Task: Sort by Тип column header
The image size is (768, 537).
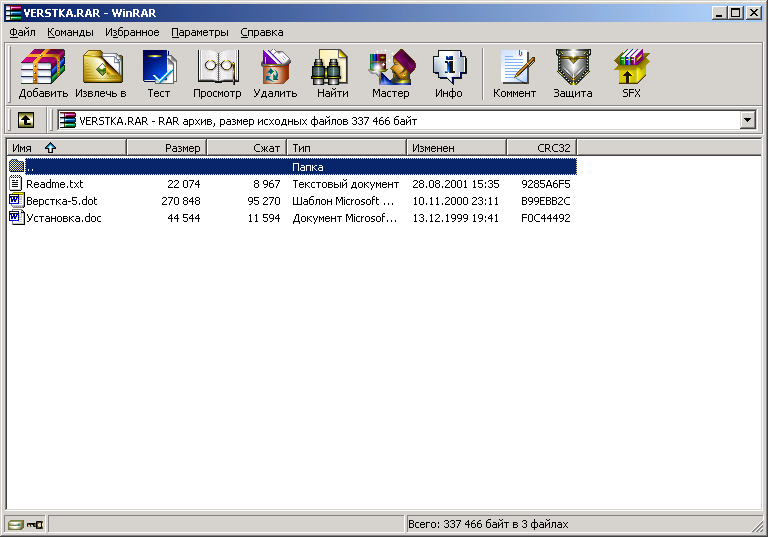Action: (346, 147)
